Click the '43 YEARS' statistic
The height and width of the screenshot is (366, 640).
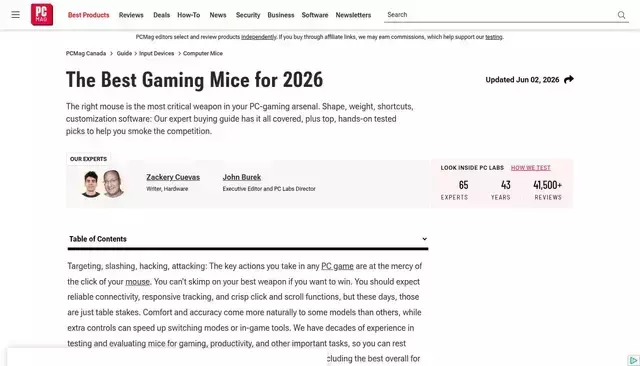point(501,190)
